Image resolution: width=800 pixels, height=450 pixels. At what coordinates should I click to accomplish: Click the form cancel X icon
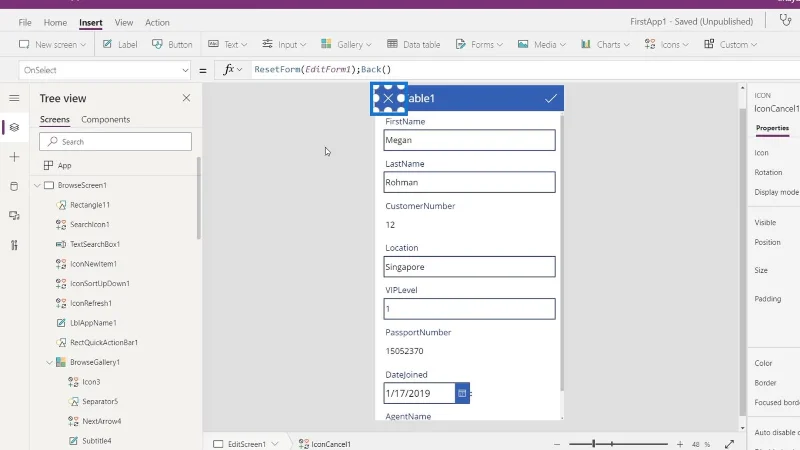tap(388, 98)
